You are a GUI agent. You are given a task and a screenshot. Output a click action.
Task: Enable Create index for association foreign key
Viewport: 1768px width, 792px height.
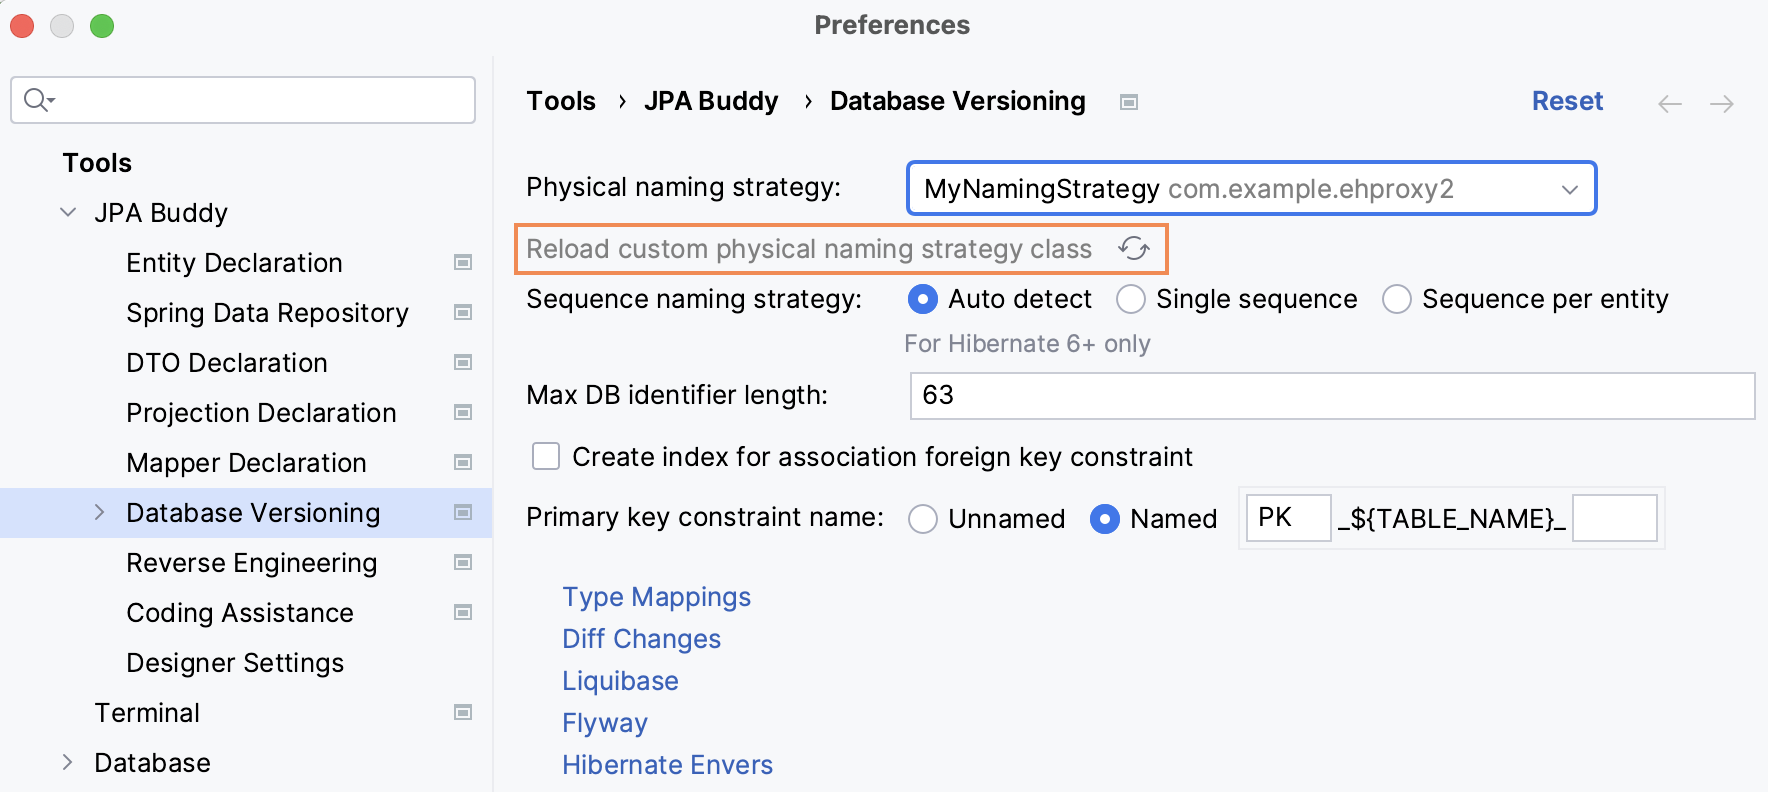(x=546, y=457)
